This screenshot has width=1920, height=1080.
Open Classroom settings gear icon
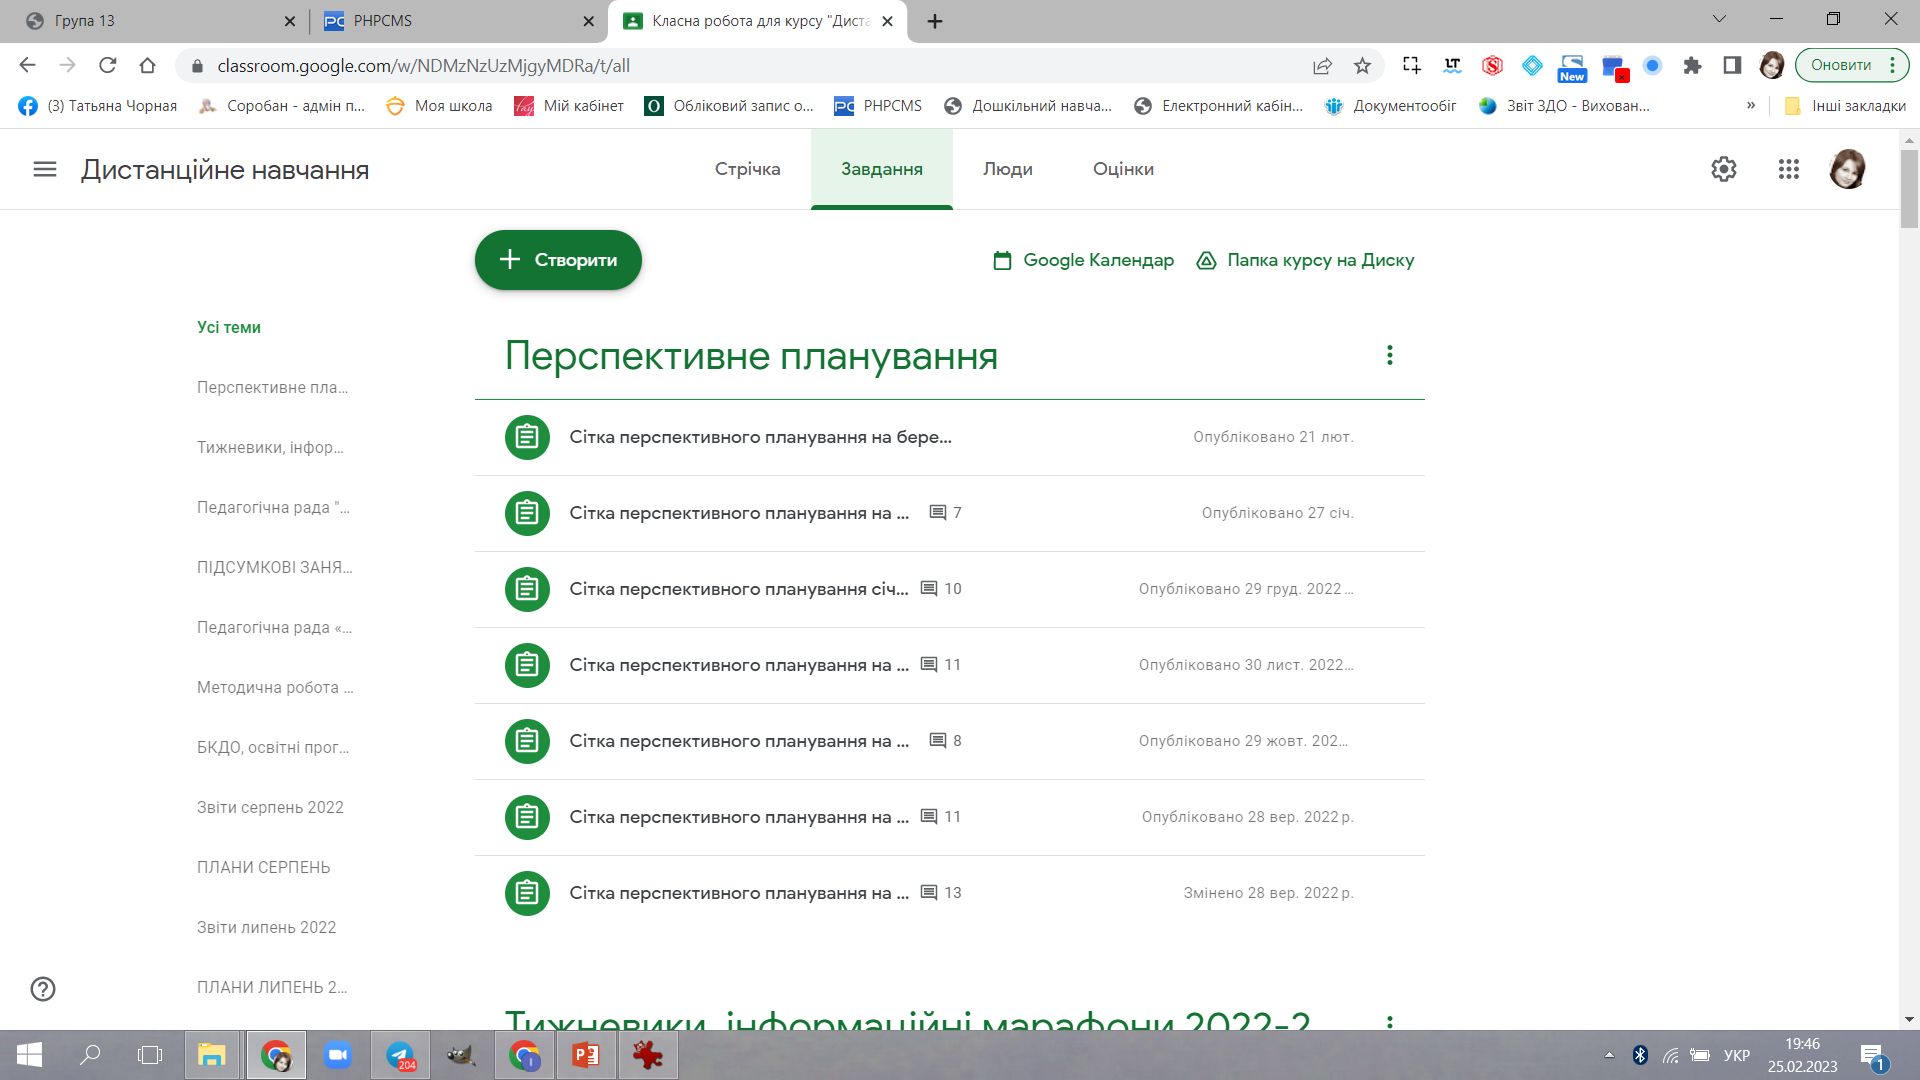pos(1723,169)
